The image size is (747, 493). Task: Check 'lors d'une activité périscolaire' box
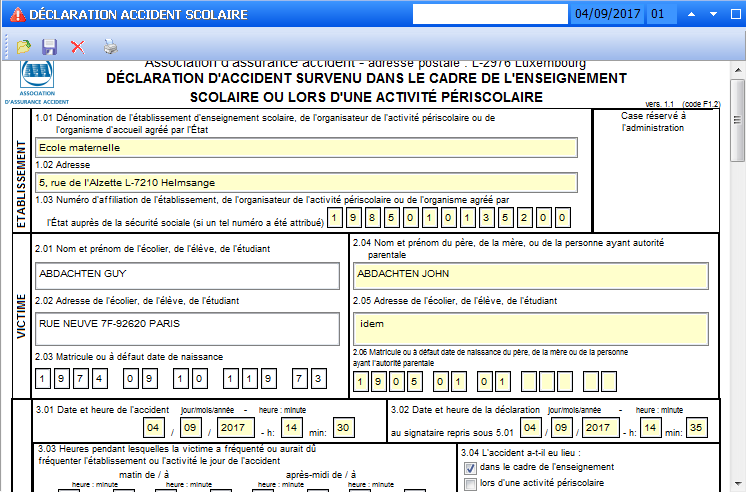[x=471, y=484]
